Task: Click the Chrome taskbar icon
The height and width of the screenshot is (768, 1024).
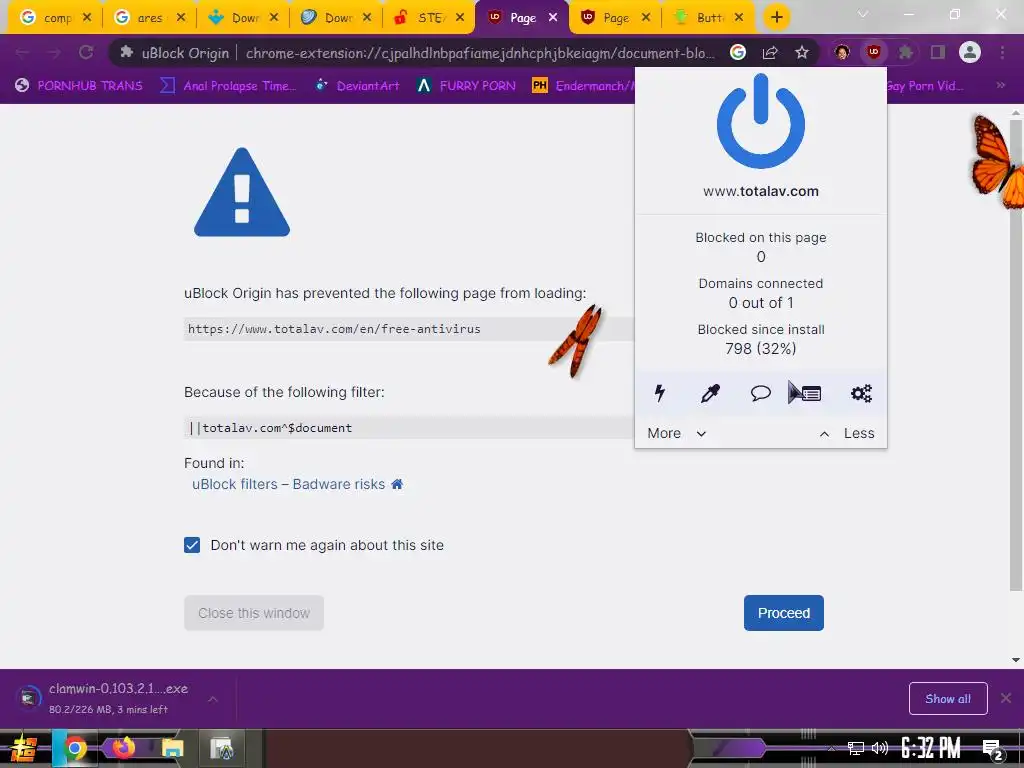Action: click(75, 748)
